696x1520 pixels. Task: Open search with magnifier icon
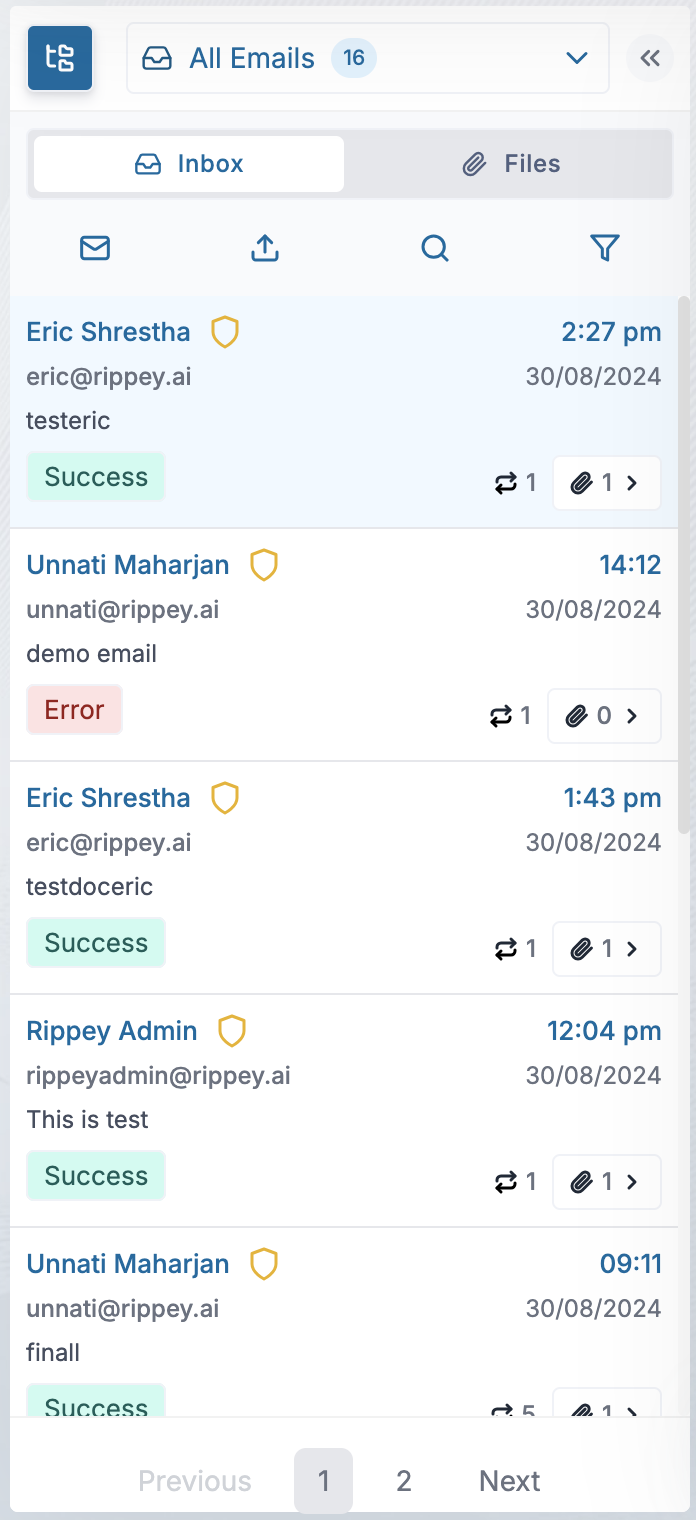(x=435, y=248)
